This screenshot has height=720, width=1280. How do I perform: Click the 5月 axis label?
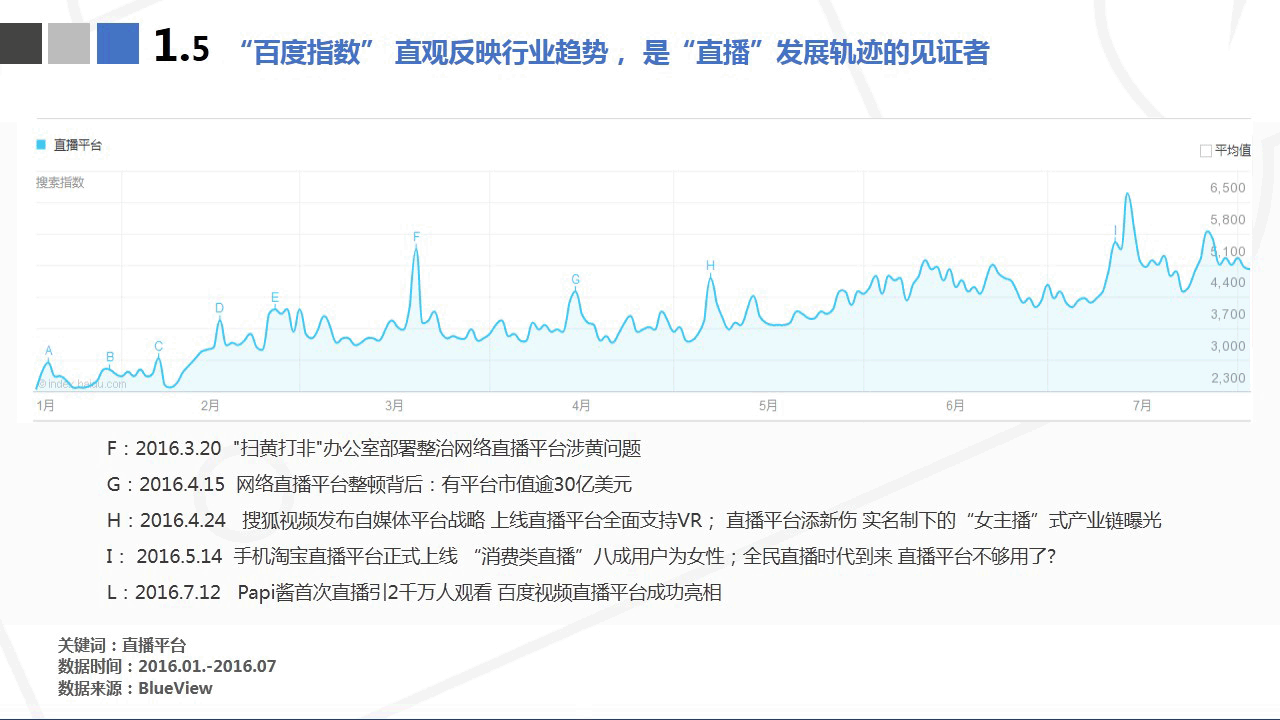(x=768, y=406)
